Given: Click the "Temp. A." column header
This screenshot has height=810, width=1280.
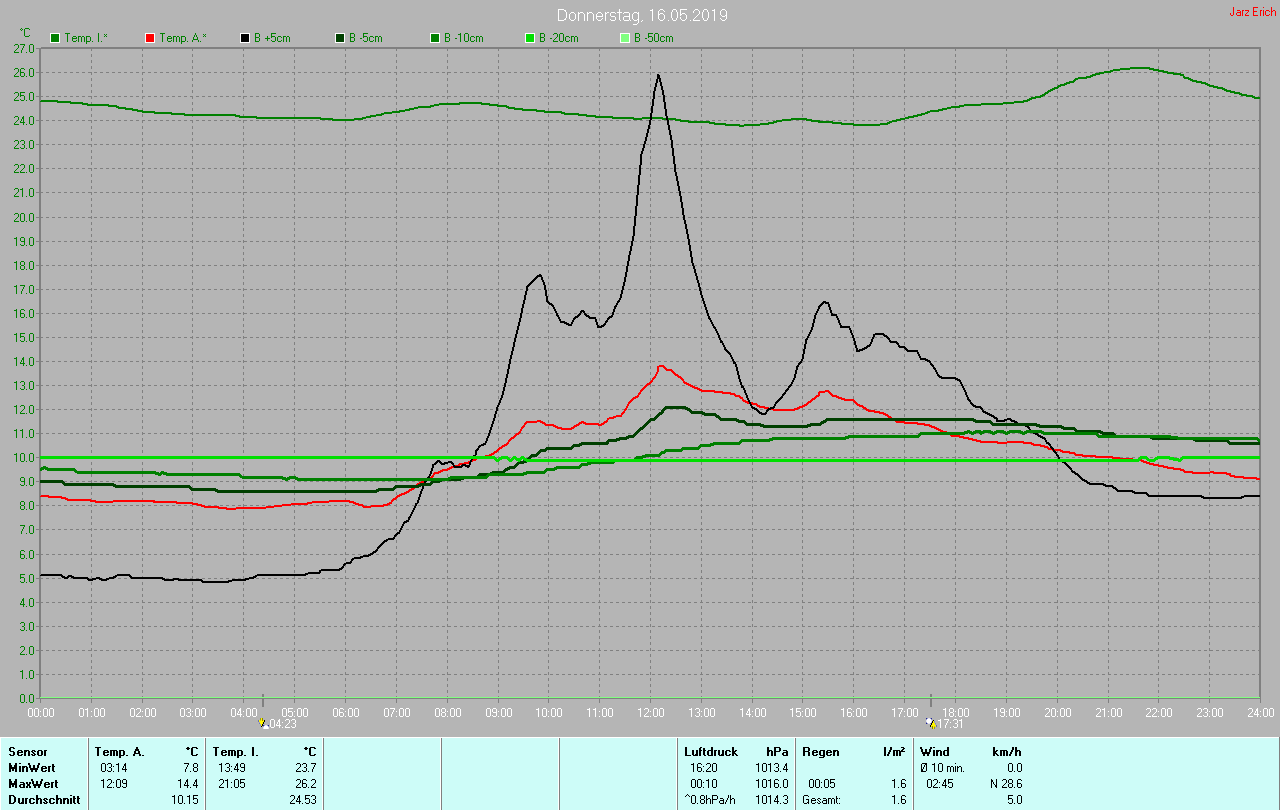Looking at the screenshot, I should pos(119,752).
